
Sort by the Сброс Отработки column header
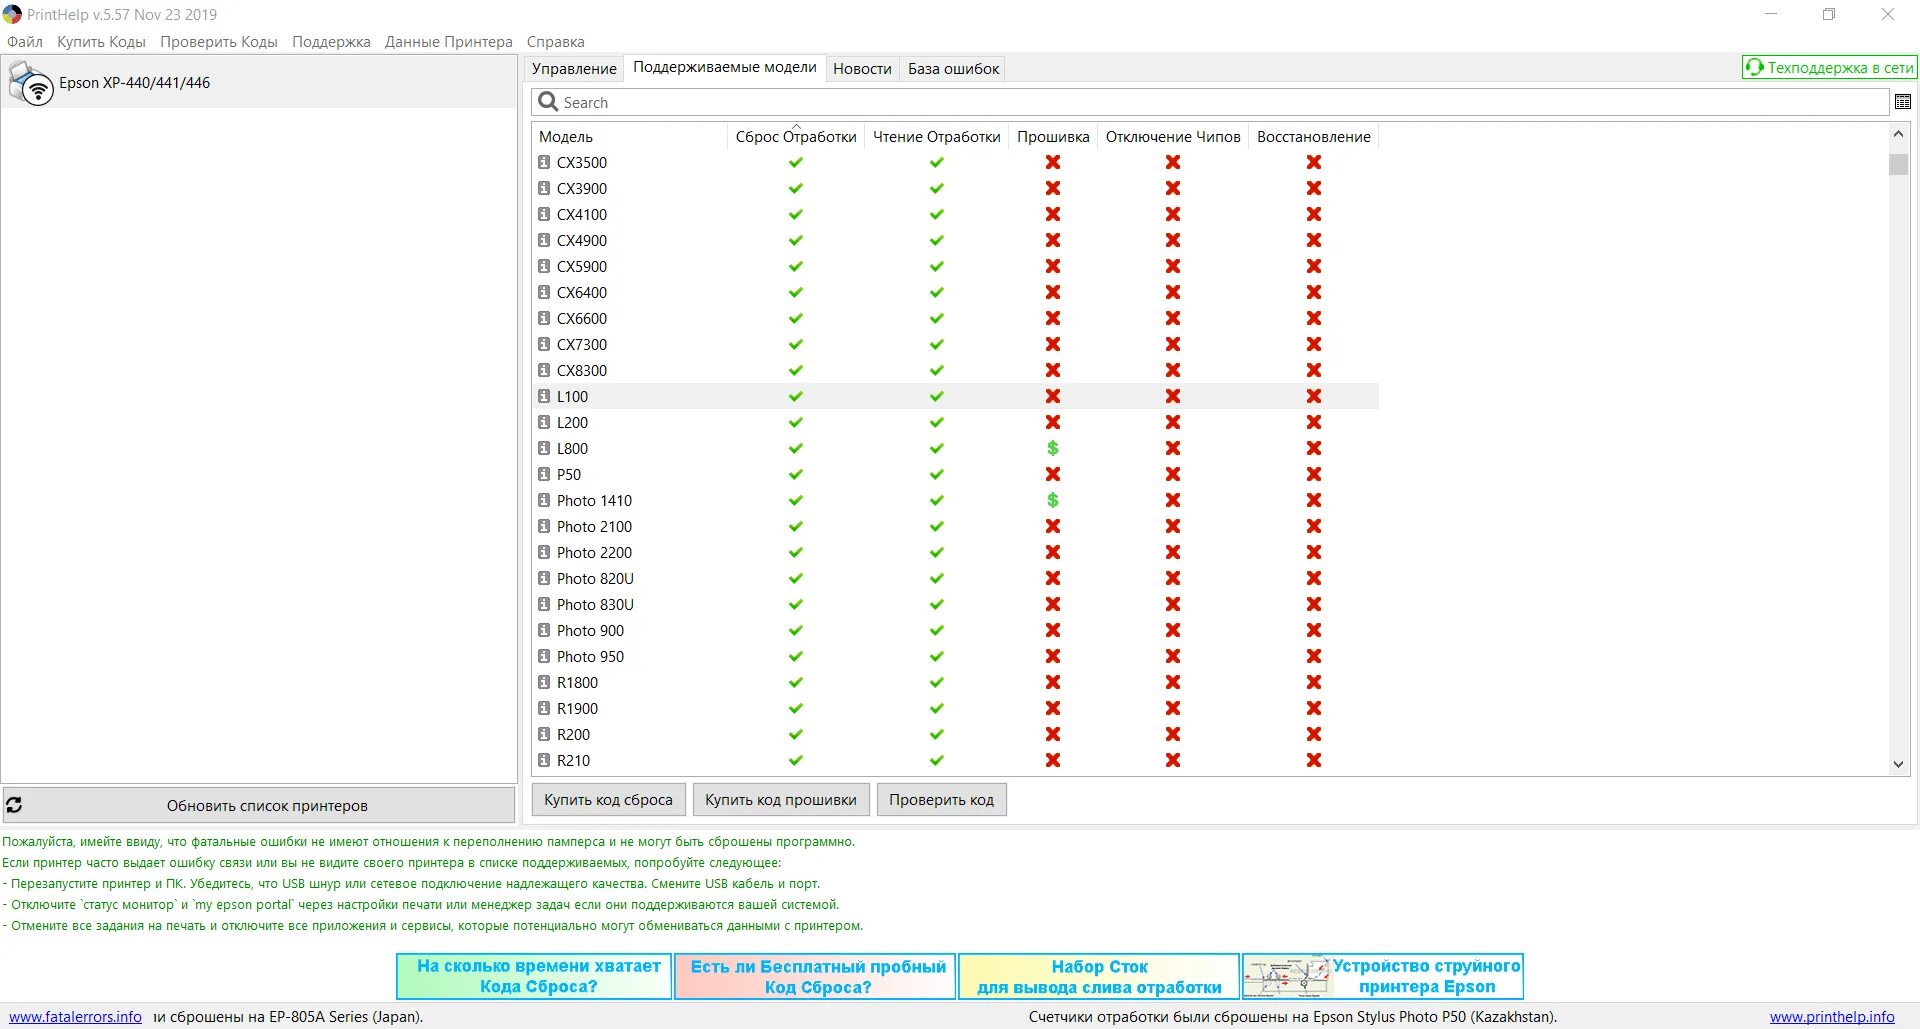[x=796, y=136]
